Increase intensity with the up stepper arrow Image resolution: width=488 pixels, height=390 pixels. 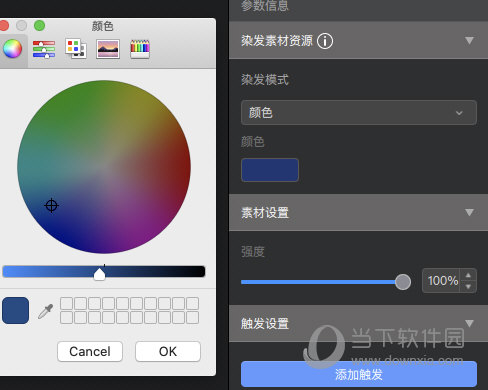coord(468,275)
